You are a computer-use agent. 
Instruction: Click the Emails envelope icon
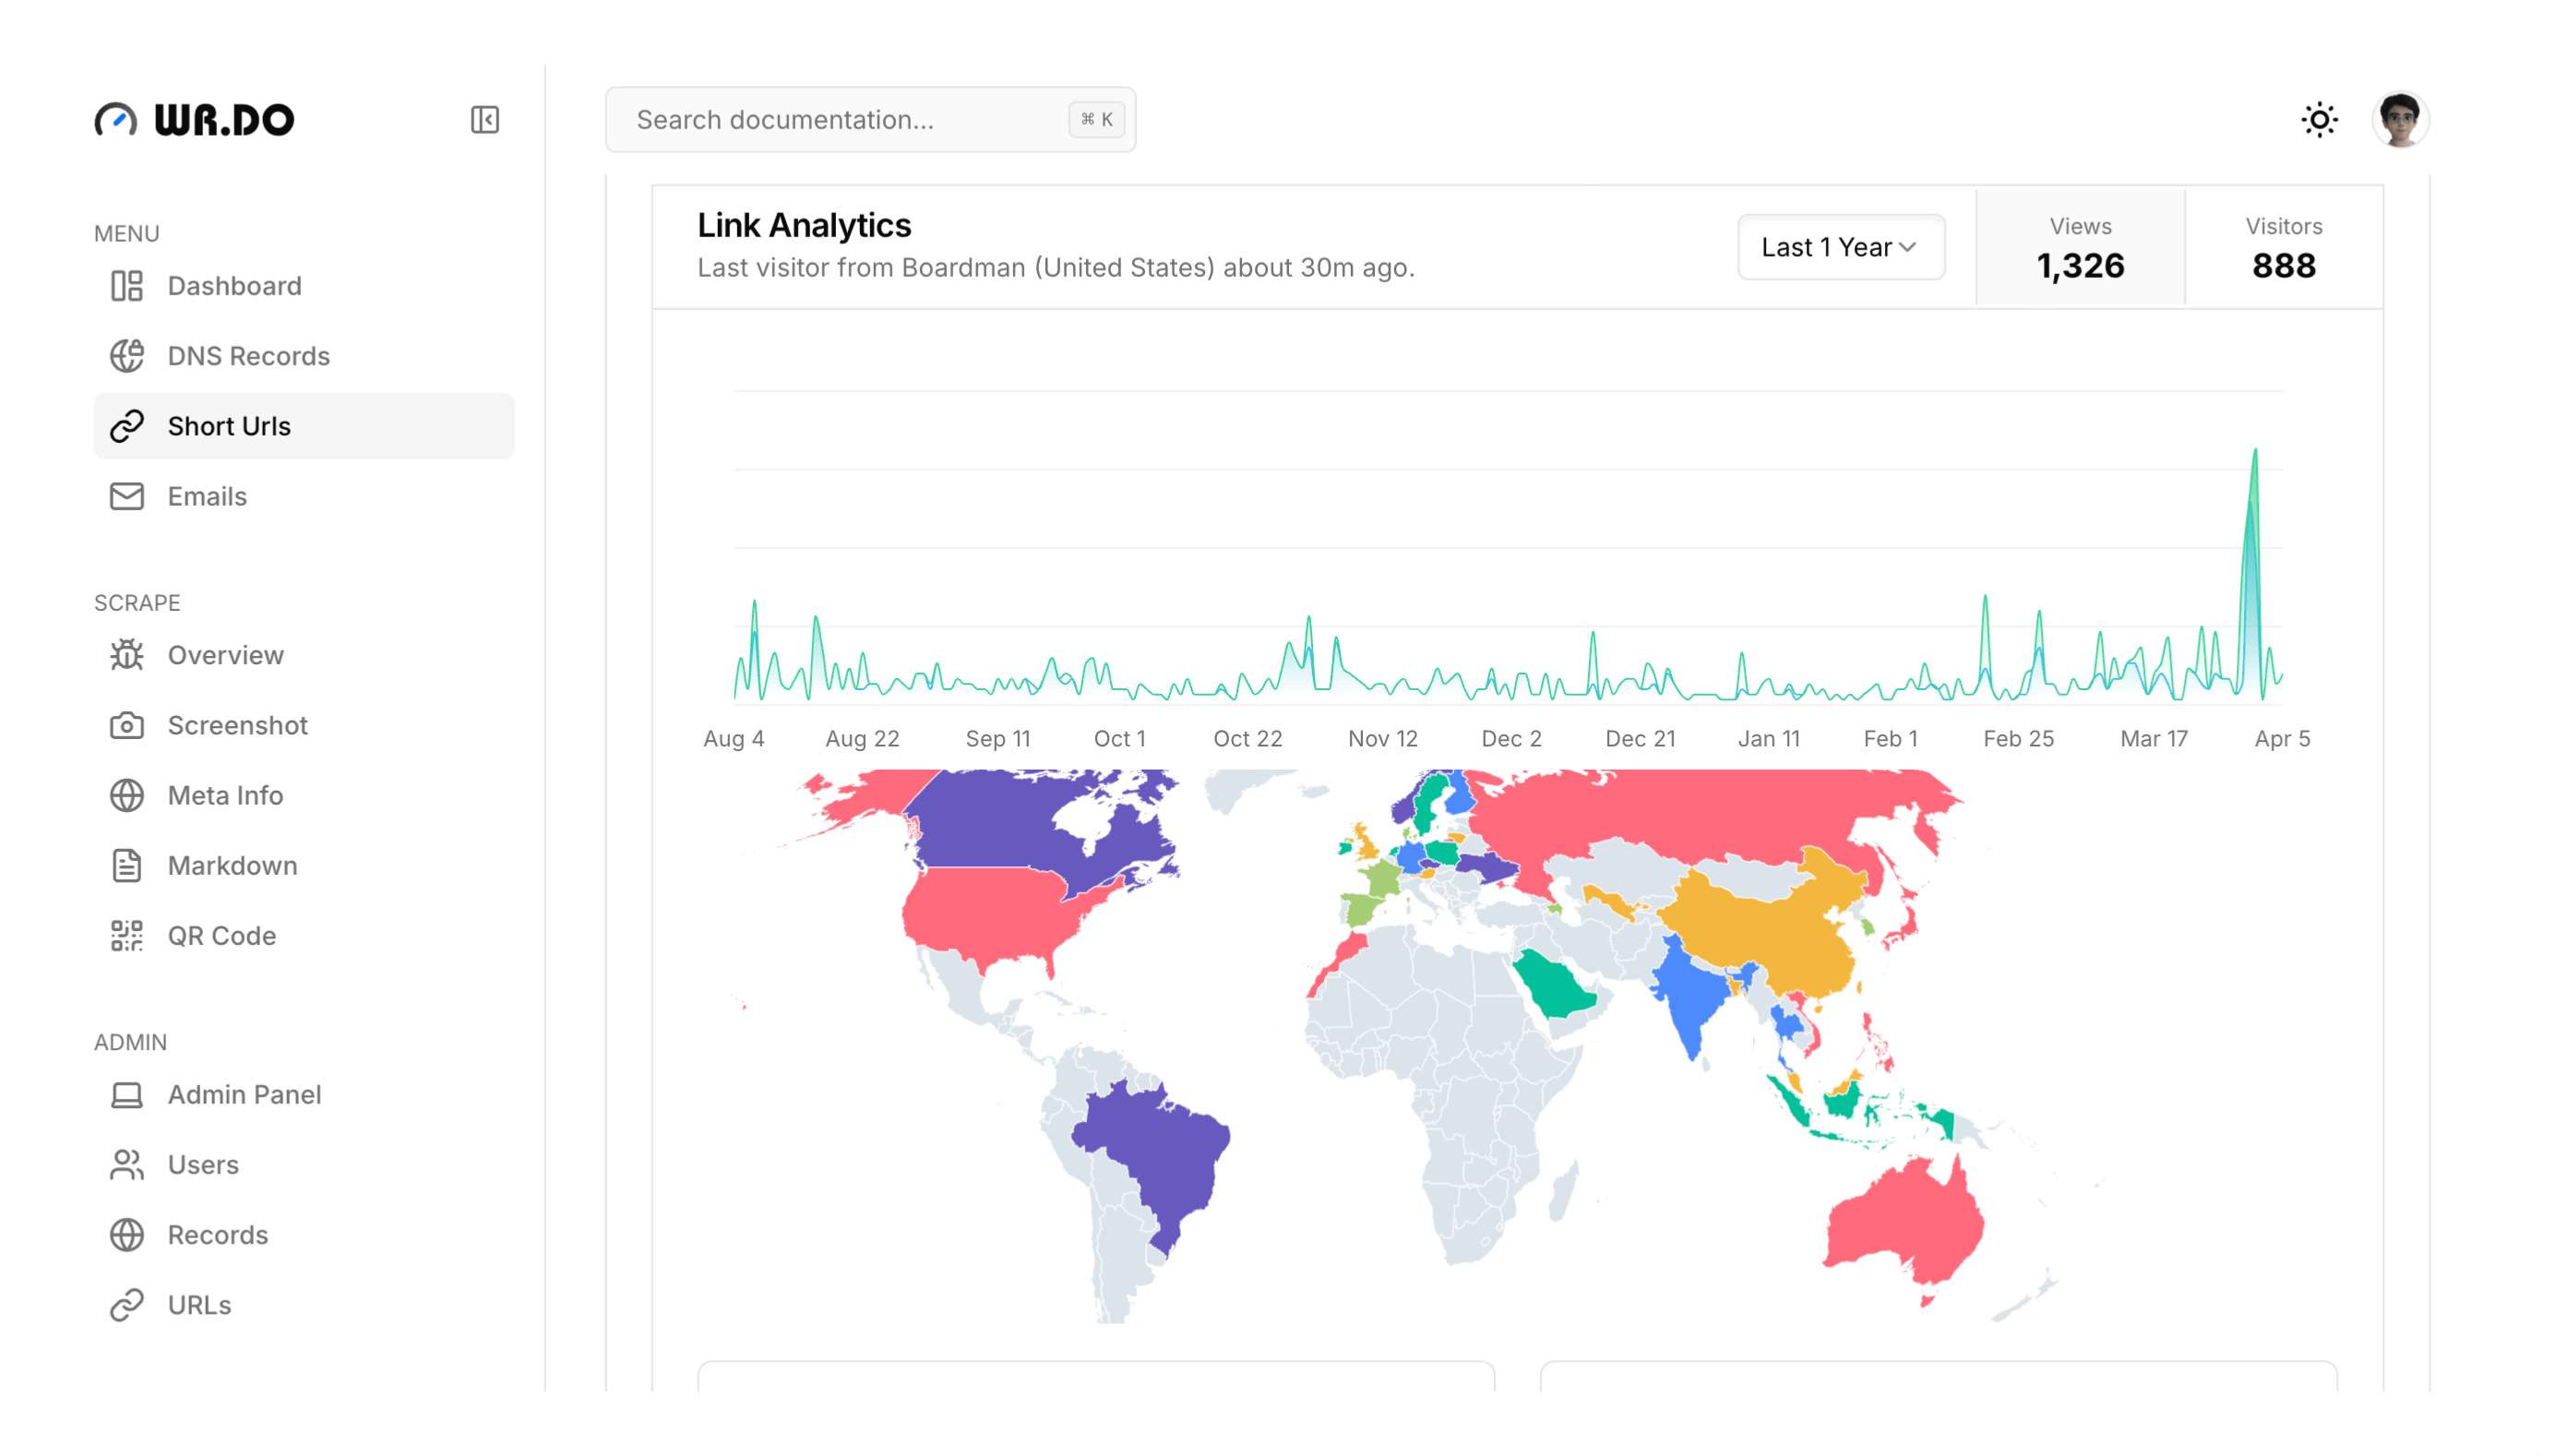(x=127, y=496)
